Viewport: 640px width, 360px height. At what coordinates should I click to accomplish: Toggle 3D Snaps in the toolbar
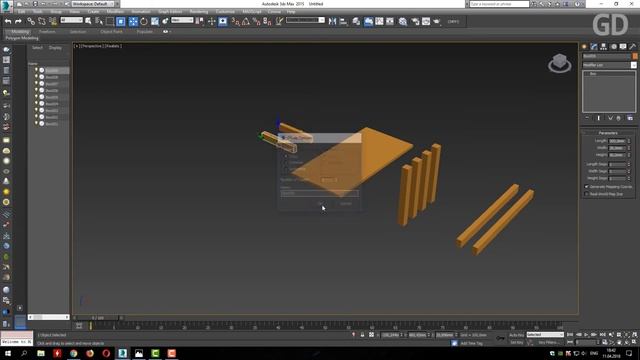tap(236, 21)
